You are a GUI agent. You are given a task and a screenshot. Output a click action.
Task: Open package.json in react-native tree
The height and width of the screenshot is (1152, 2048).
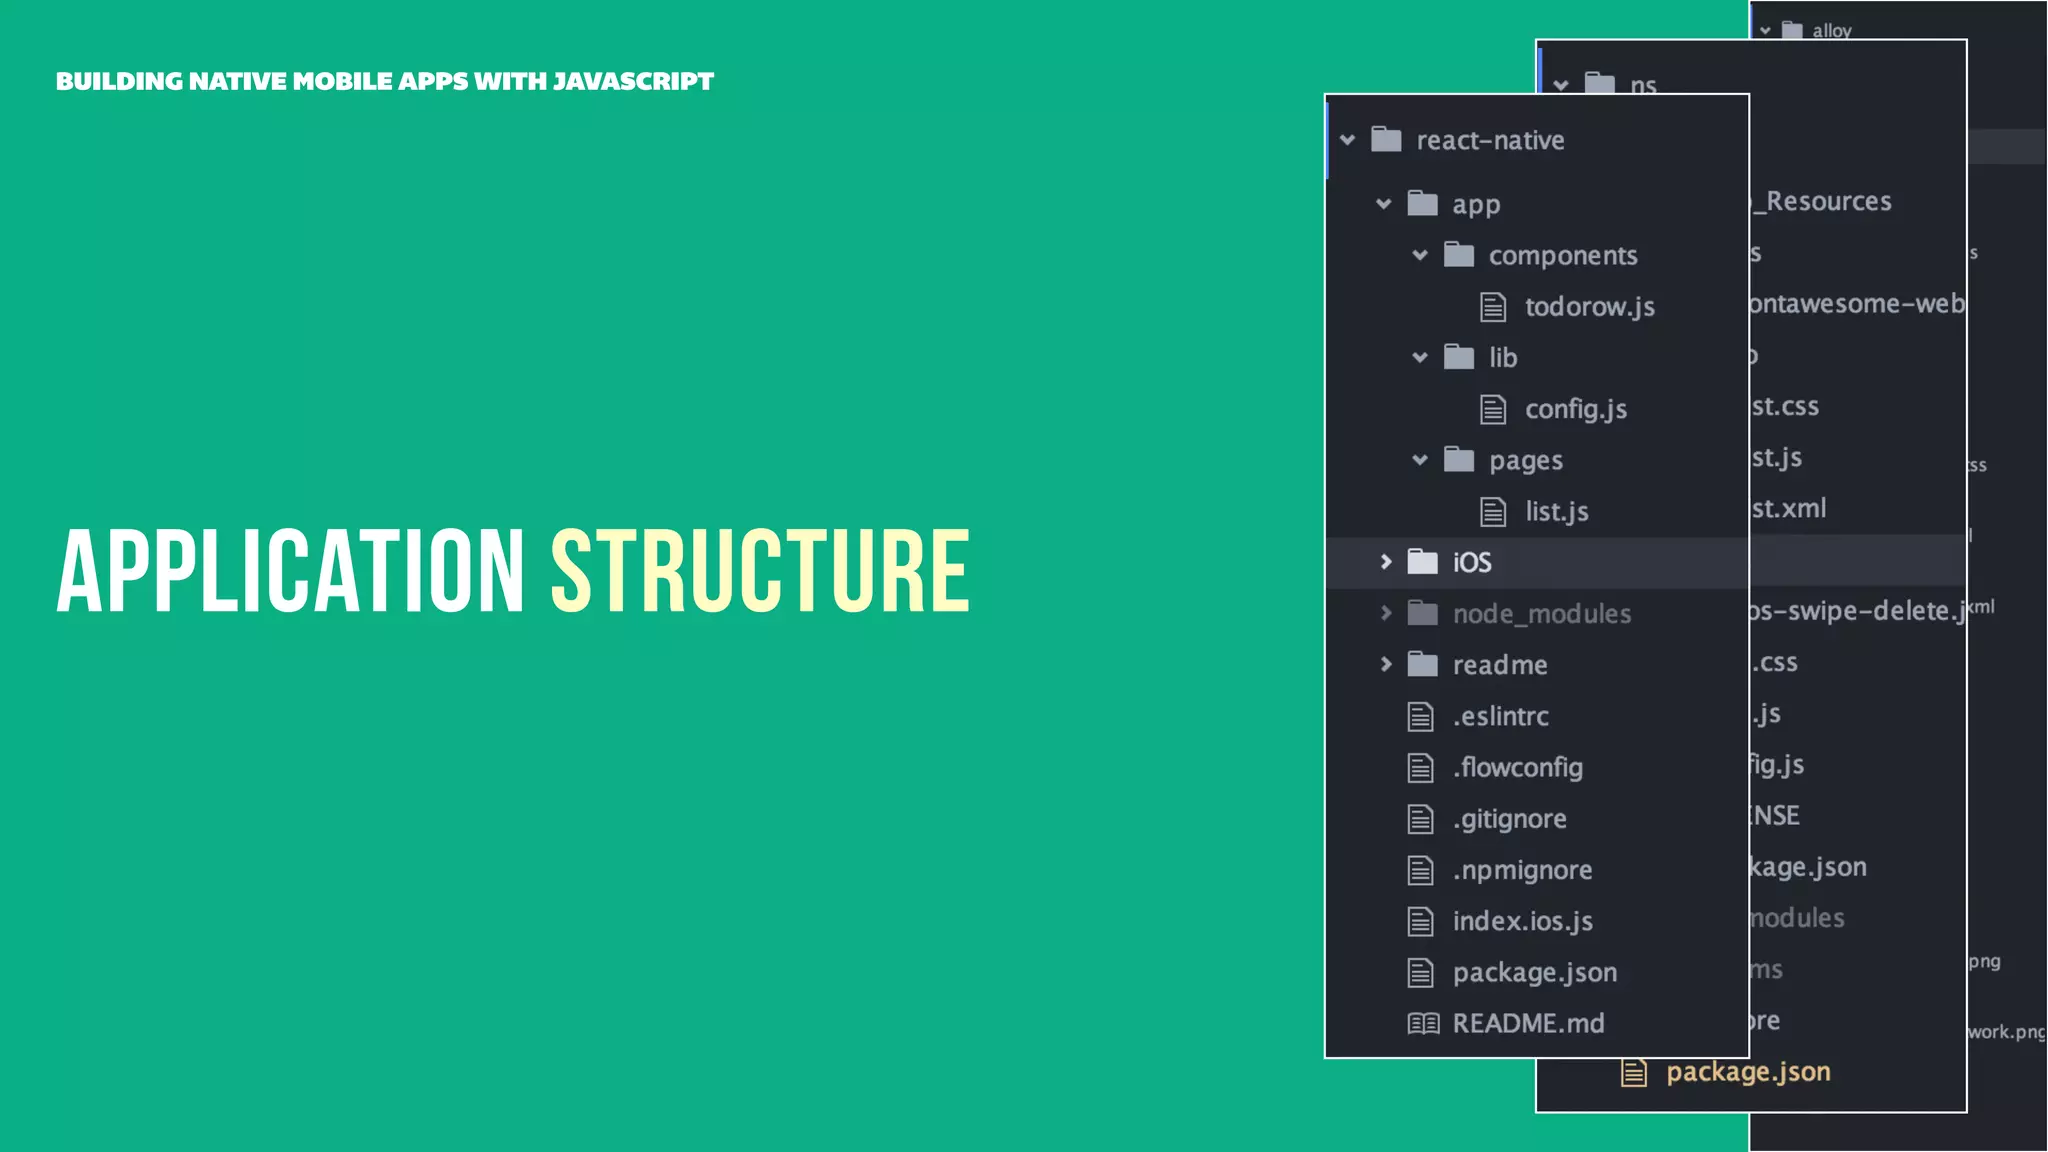click(1535, 973)
